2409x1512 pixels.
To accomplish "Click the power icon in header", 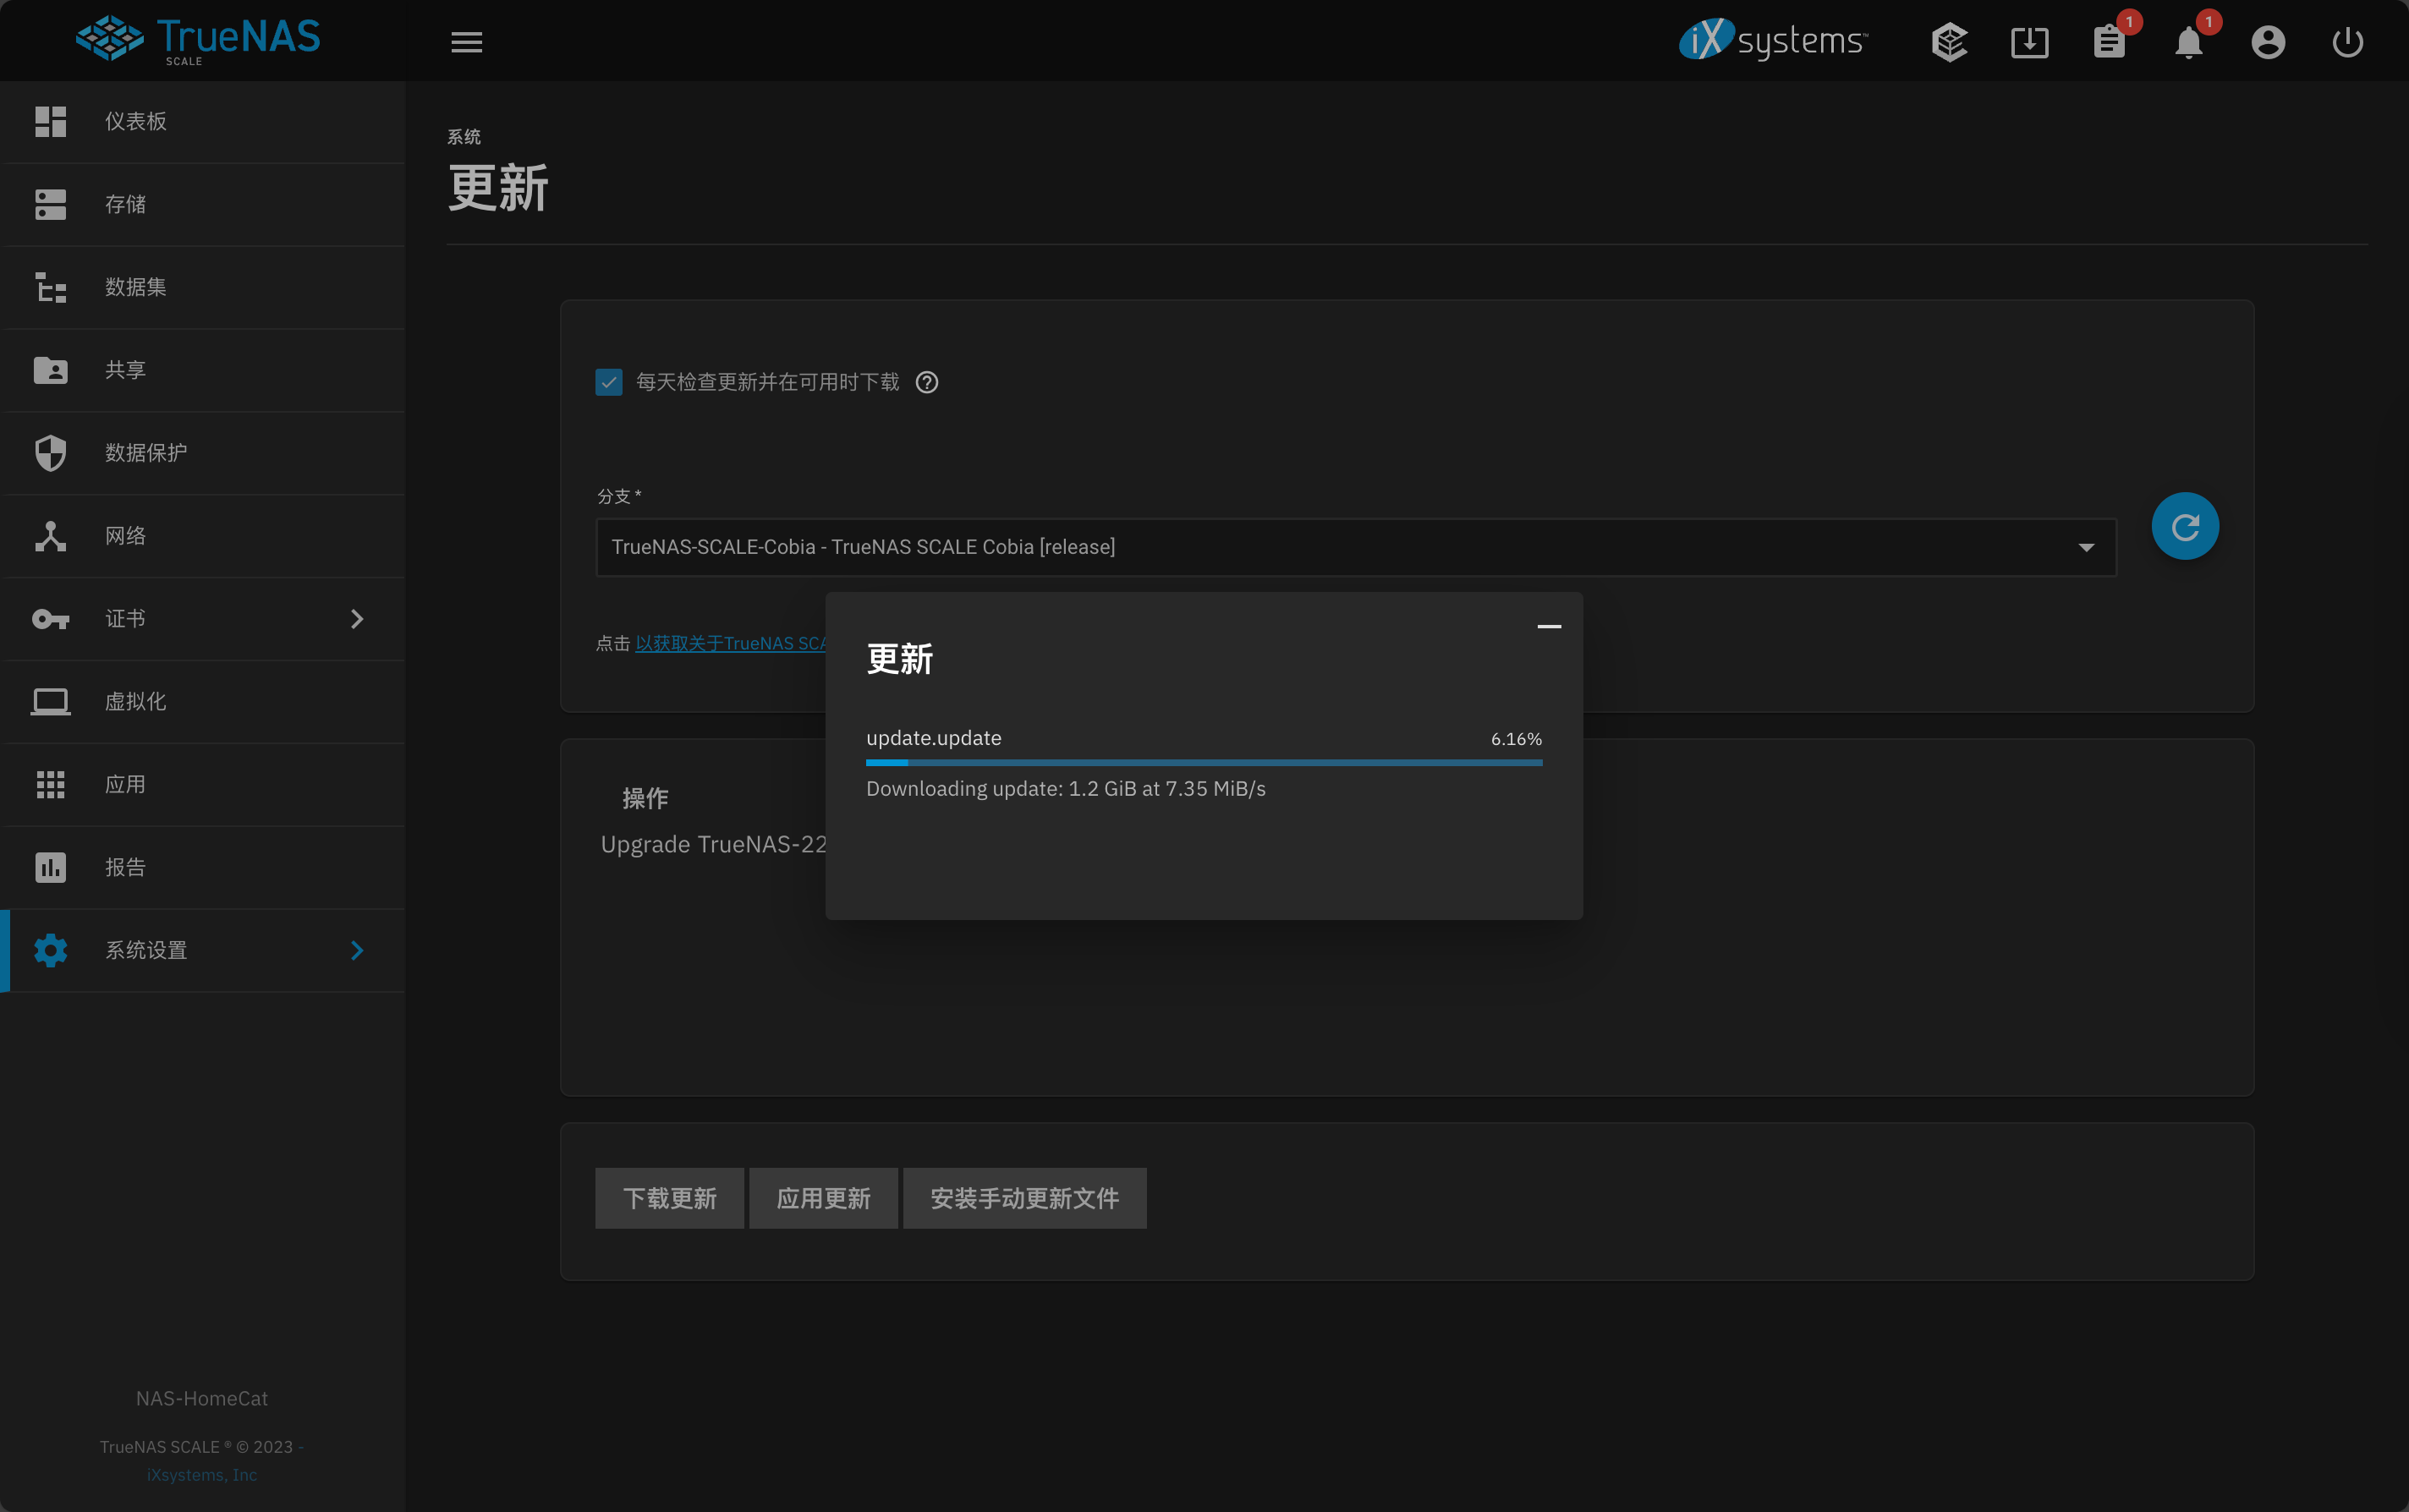I will click(x=2347, y=42).
